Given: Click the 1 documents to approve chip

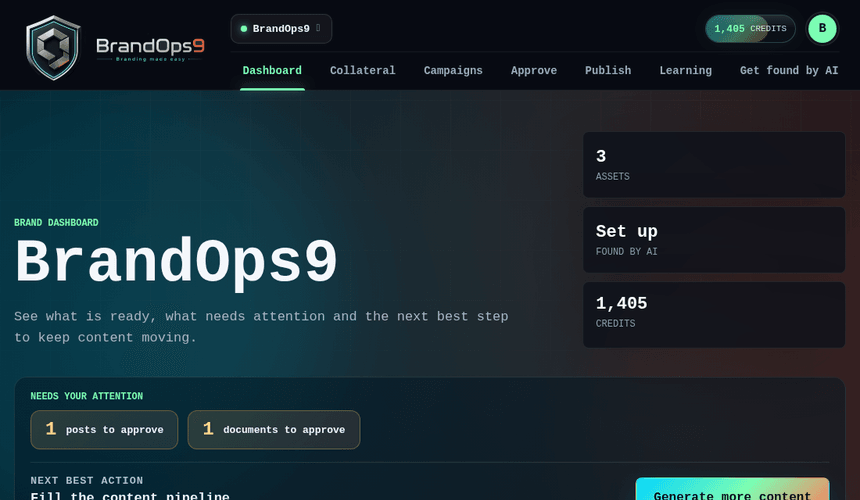Looking at the screenshot, I should (274, 430).
